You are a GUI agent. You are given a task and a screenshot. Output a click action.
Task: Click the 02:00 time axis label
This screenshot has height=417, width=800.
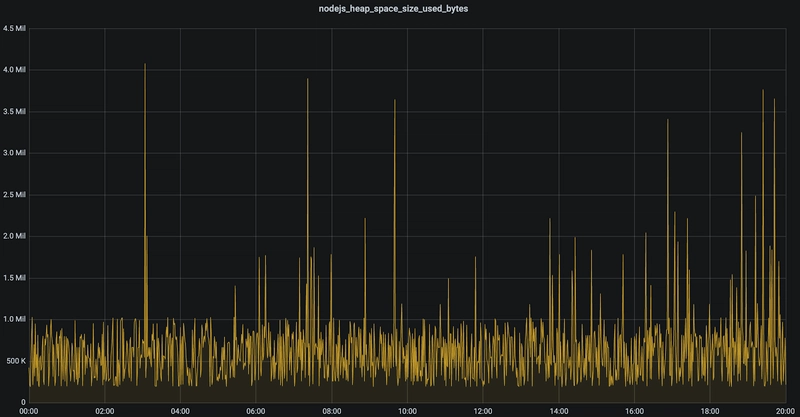click(x=104, y=410)
